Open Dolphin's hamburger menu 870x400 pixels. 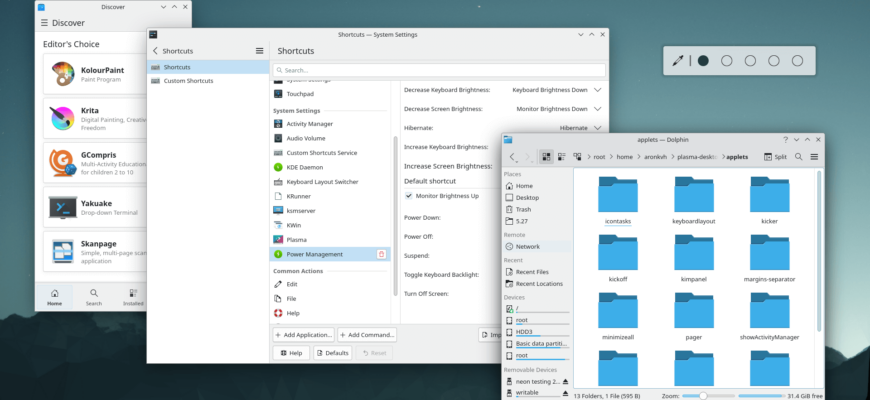coord(814,157)
